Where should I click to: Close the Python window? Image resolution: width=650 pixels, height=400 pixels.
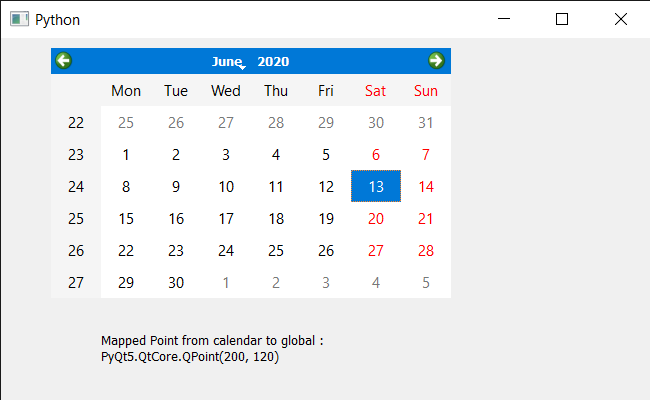coord(621,19)
